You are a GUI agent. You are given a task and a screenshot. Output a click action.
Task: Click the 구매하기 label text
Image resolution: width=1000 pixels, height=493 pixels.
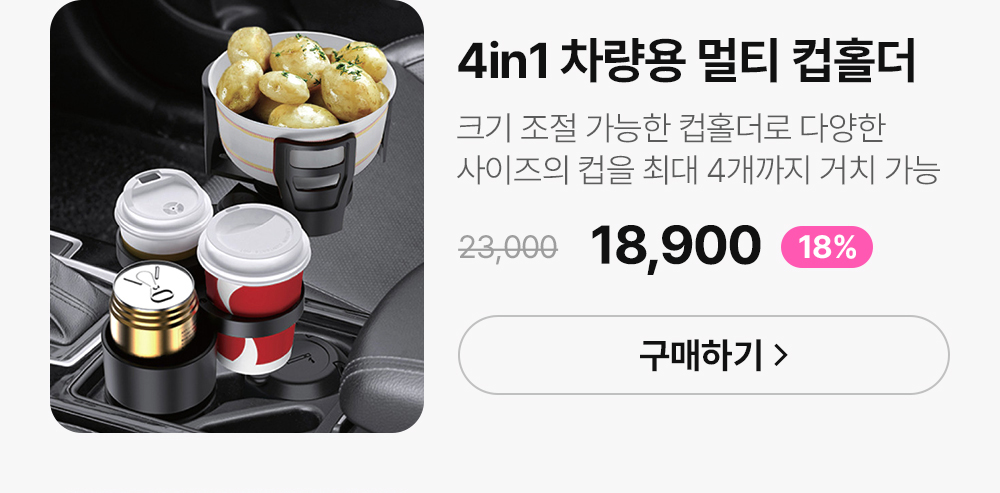[x=701, y=356]
